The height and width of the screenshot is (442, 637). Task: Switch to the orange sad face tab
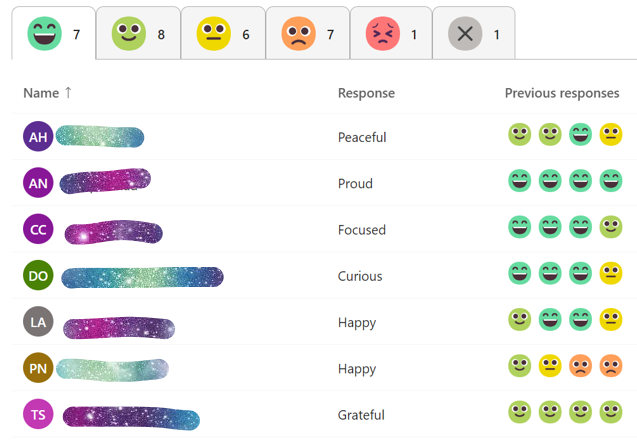point(308,33)
